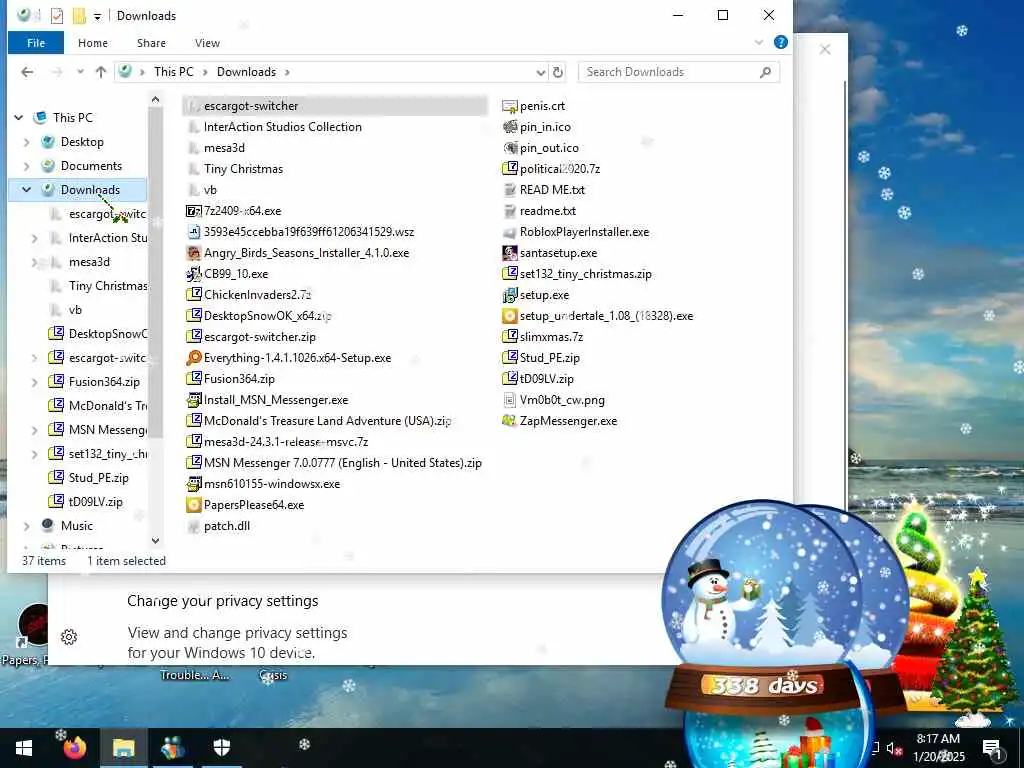Image resolution: width=1024 pixels, height=768 pixels.
Task: Expand the Documents tree node
Action: coord(26,166)
